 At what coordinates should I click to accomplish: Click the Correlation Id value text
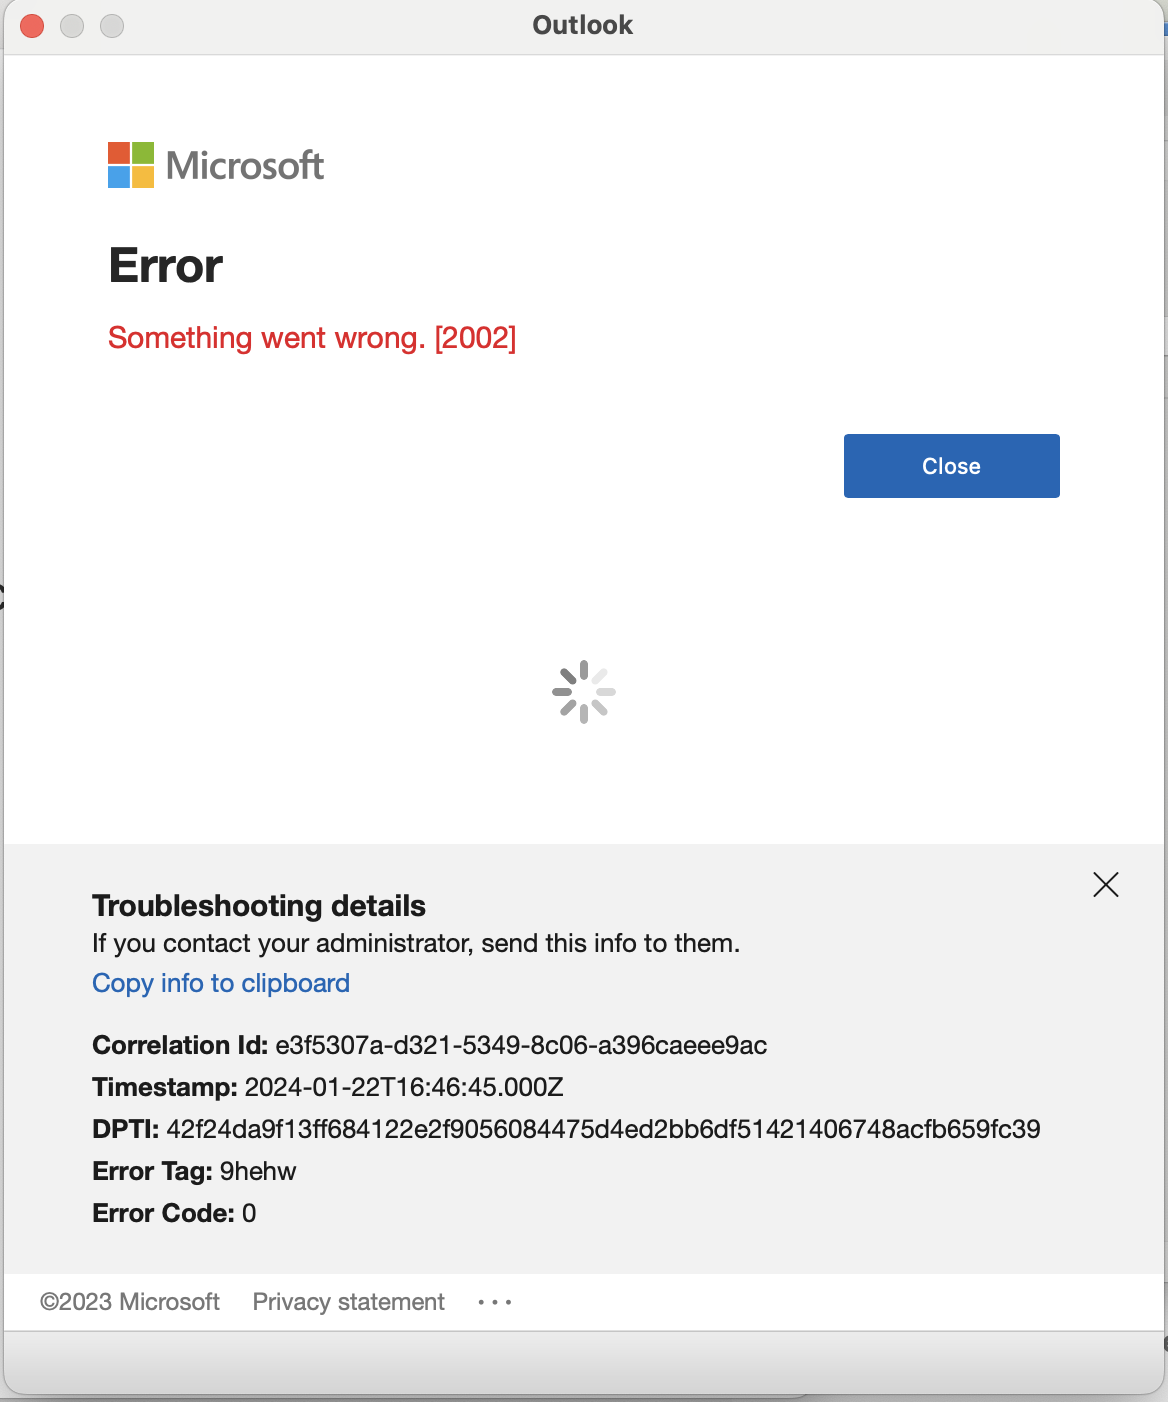coord(521,1045)
